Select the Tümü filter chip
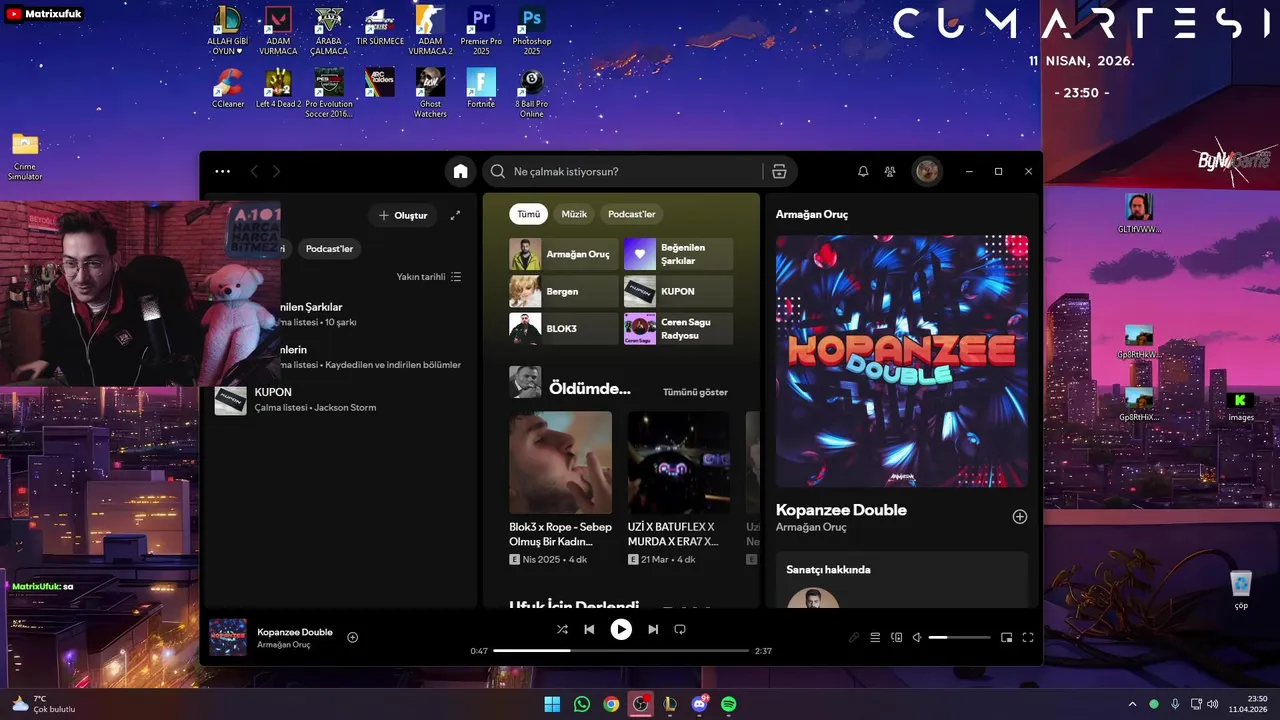 coord(528,214)
